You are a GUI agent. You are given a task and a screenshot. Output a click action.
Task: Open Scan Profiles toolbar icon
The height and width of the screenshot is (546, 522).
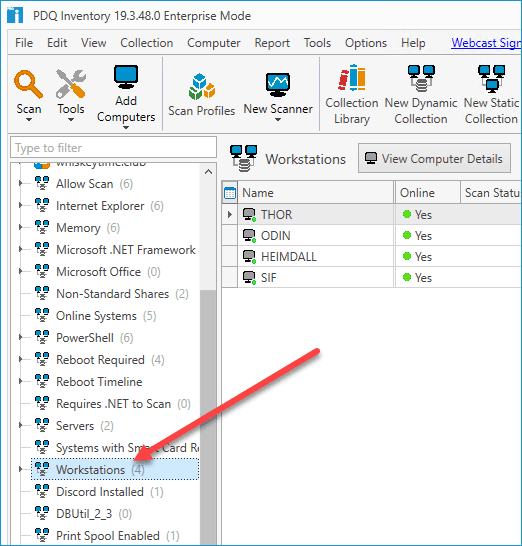click(x=202, y=86)
